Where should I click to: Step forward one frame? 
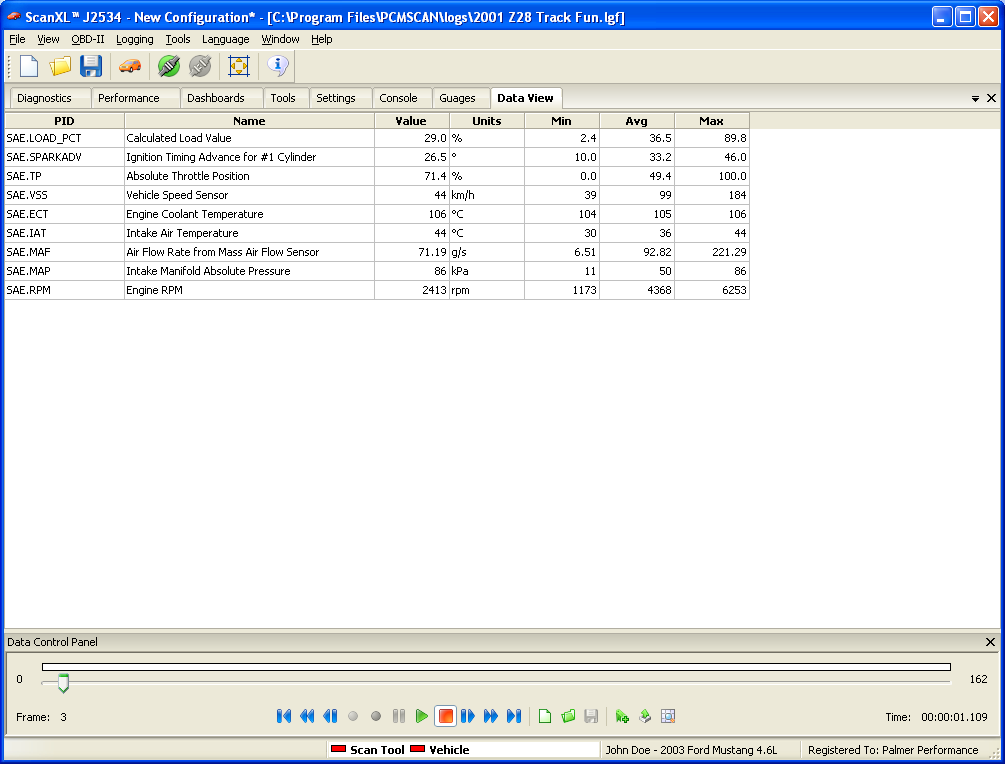(x=468, y=716)
